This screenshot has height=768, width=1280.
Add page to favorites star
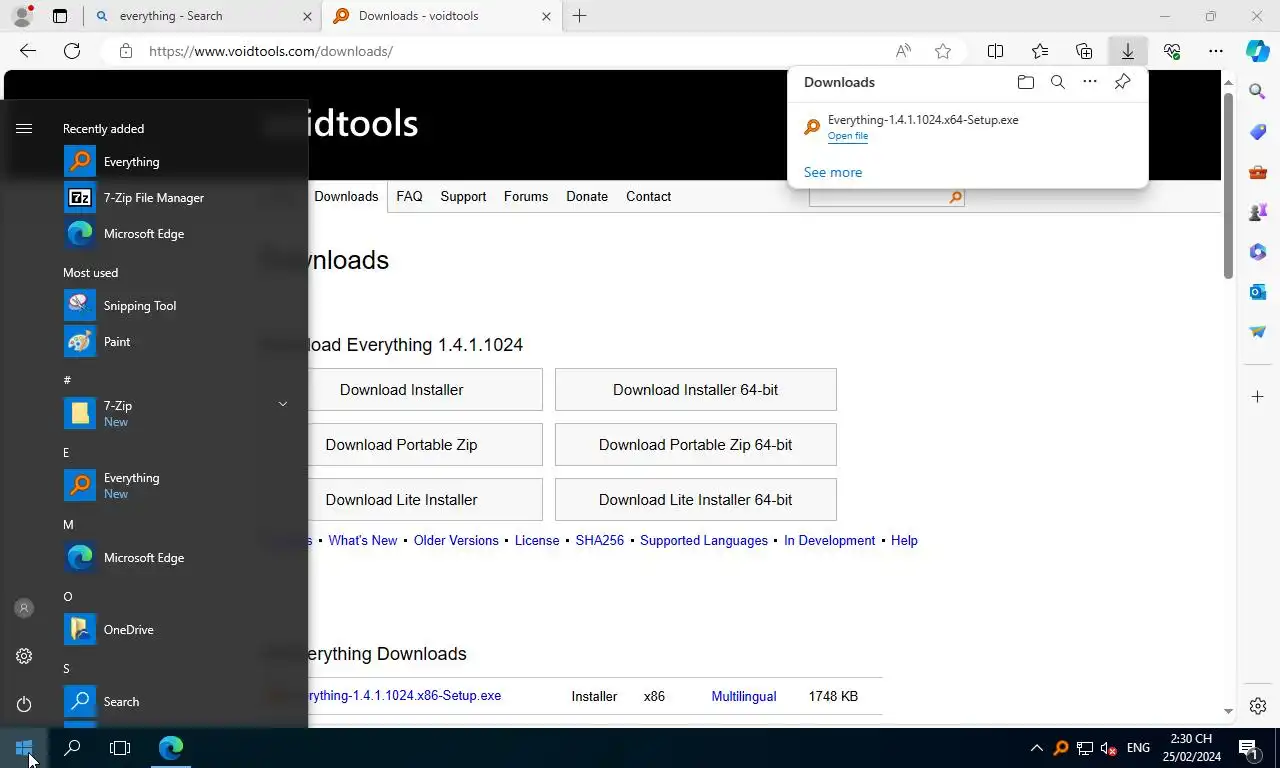point(943,51)
